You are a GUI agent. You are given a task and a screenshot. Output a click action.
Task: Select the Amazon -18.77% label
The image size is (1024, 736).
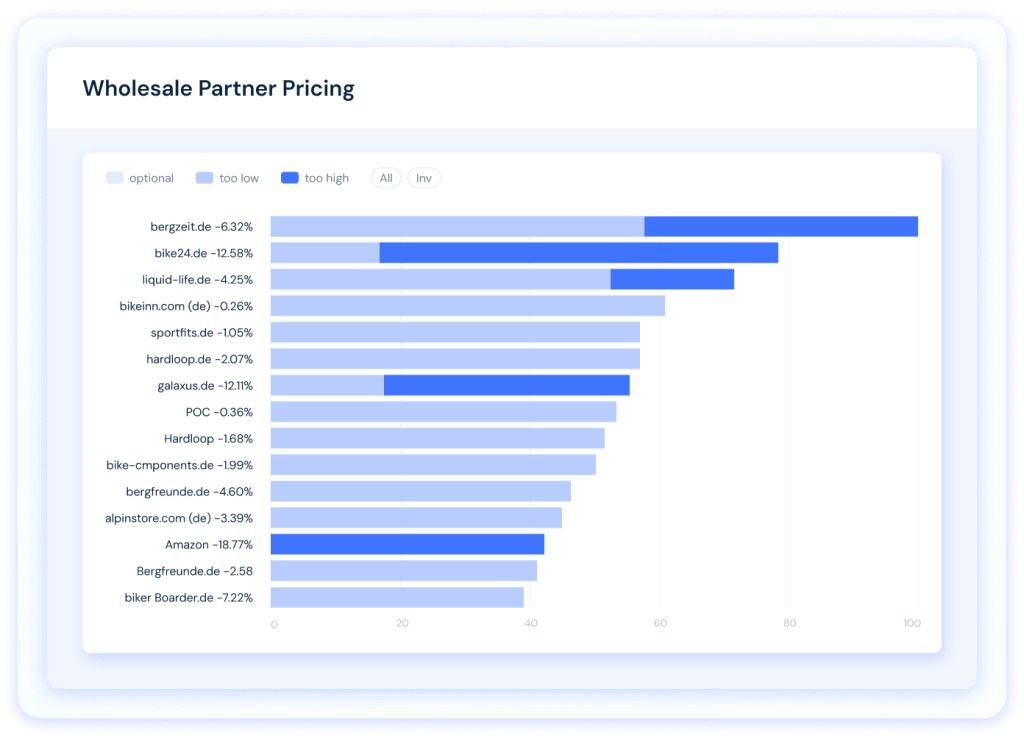209,544
